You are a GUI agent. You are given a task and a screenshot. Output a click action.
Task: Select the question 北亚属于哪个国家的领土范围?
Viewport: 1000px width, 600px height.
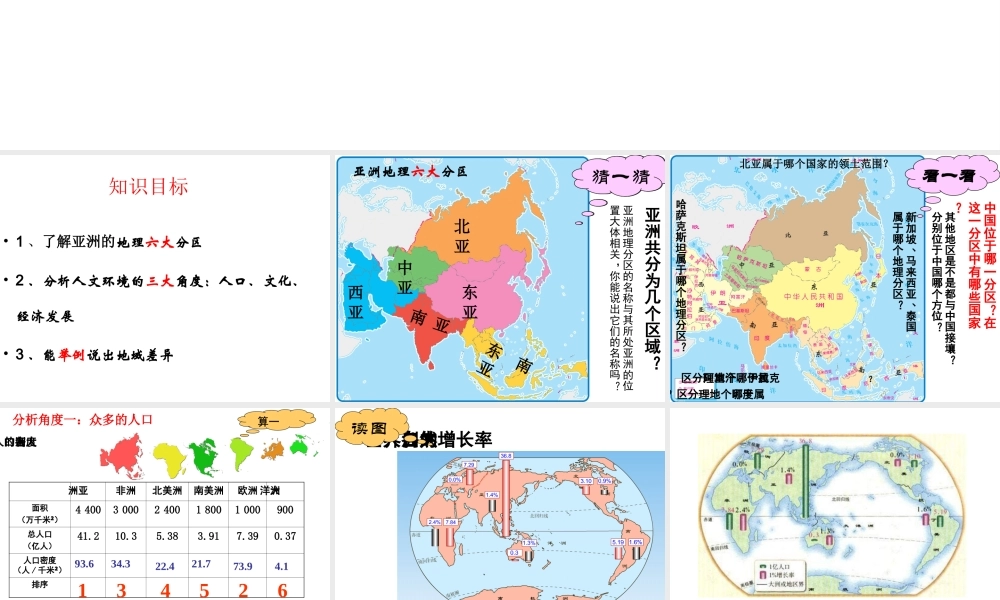pos(814,164)
